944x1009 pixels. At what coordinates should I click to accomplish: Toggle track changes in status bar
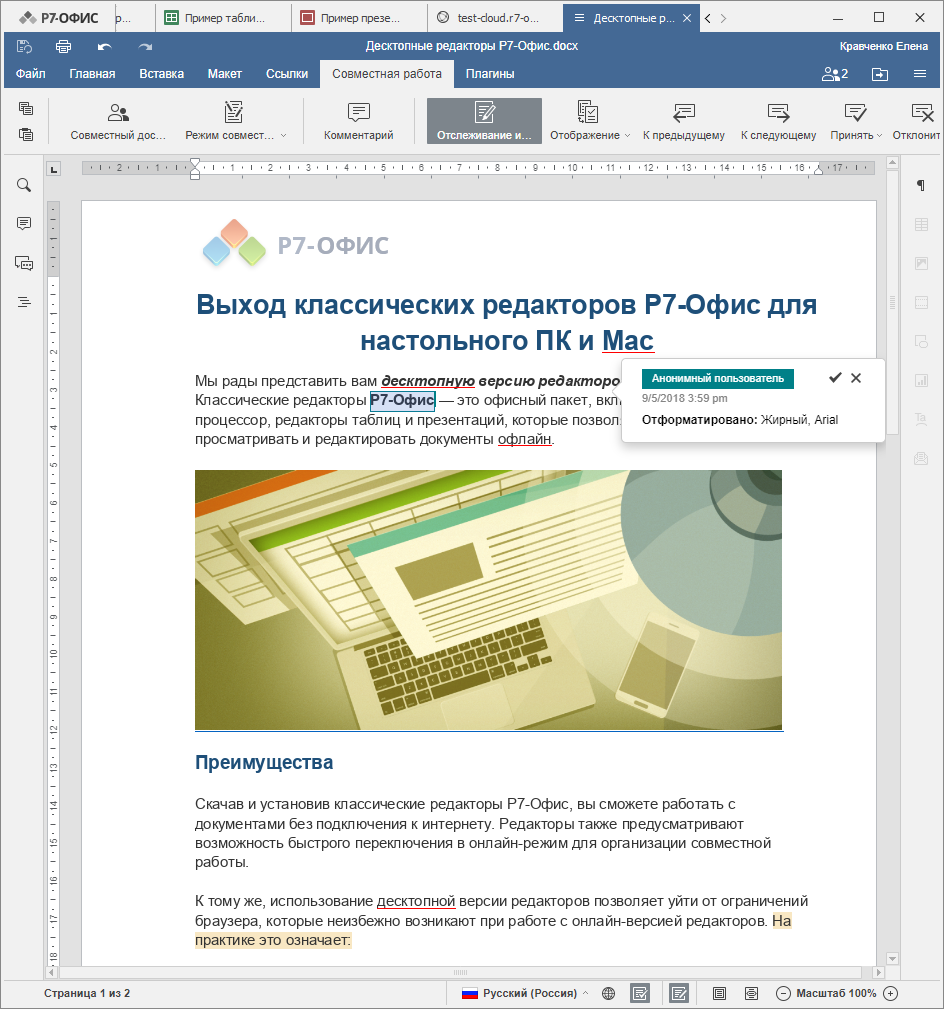point(679,994)
